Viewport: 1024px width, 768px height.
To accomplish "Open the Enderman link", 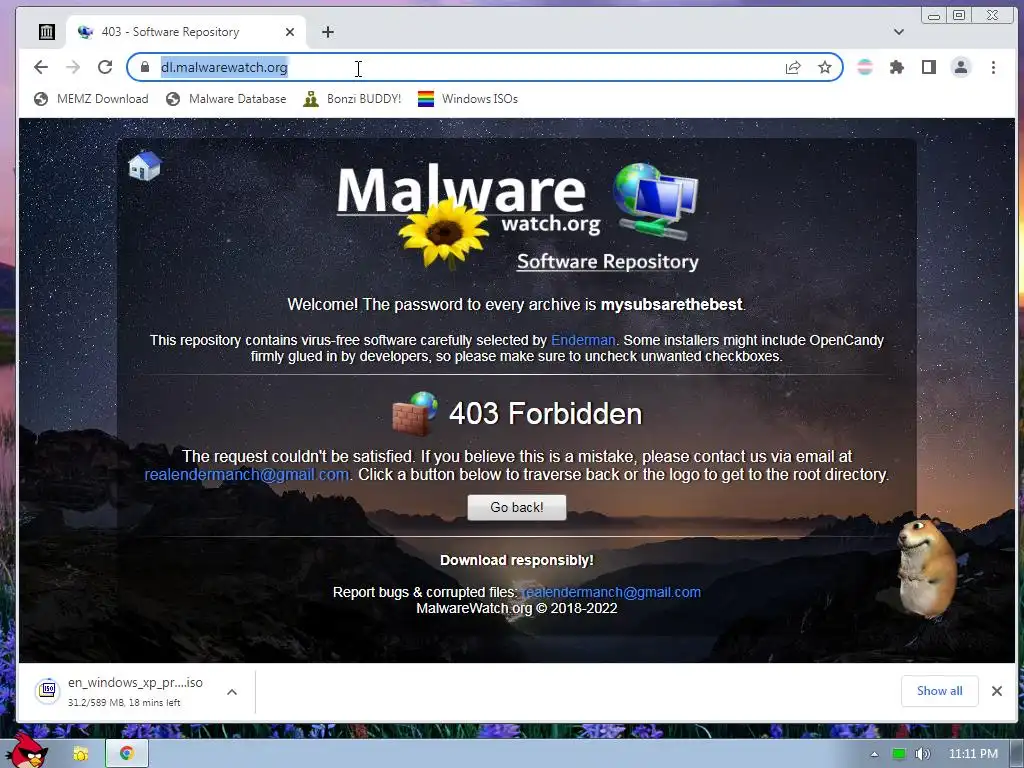I will 583,340.
